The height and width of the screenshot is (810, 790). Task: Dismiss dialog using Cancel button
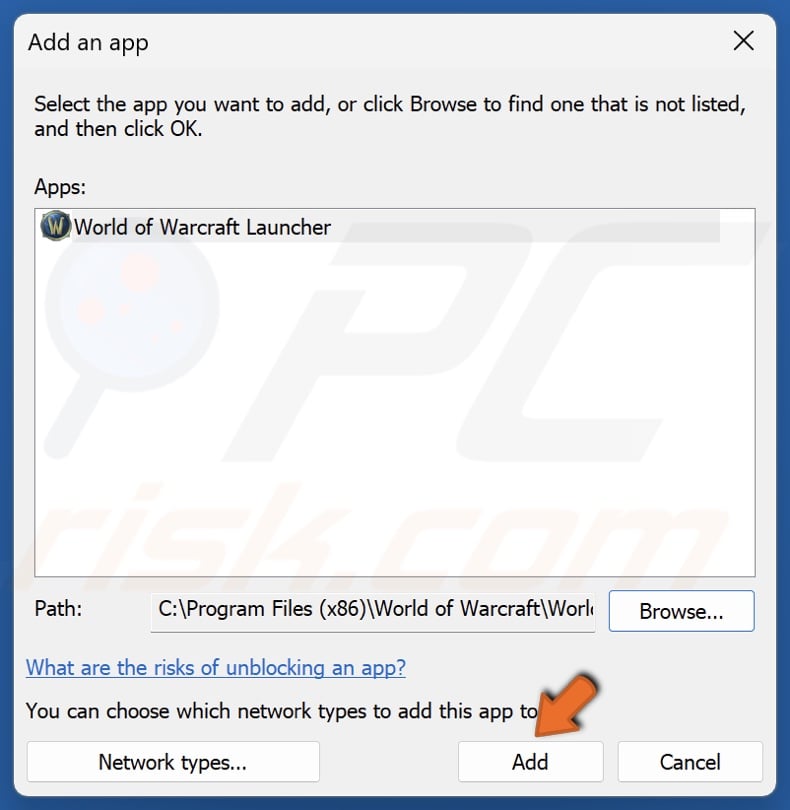(690, 762)
